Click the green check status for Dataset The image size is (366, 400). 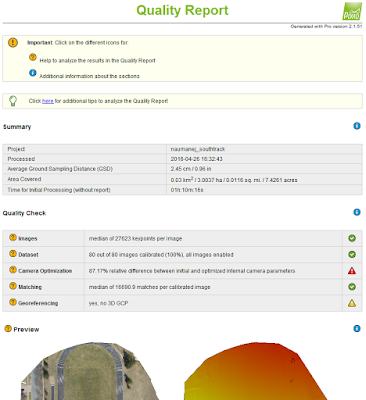(x=352, y=255)
